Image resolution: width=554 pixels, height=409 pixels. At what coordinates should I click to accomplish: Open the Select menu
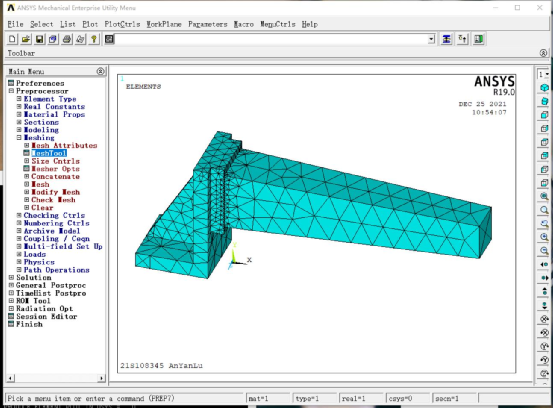tap(42, 24)
